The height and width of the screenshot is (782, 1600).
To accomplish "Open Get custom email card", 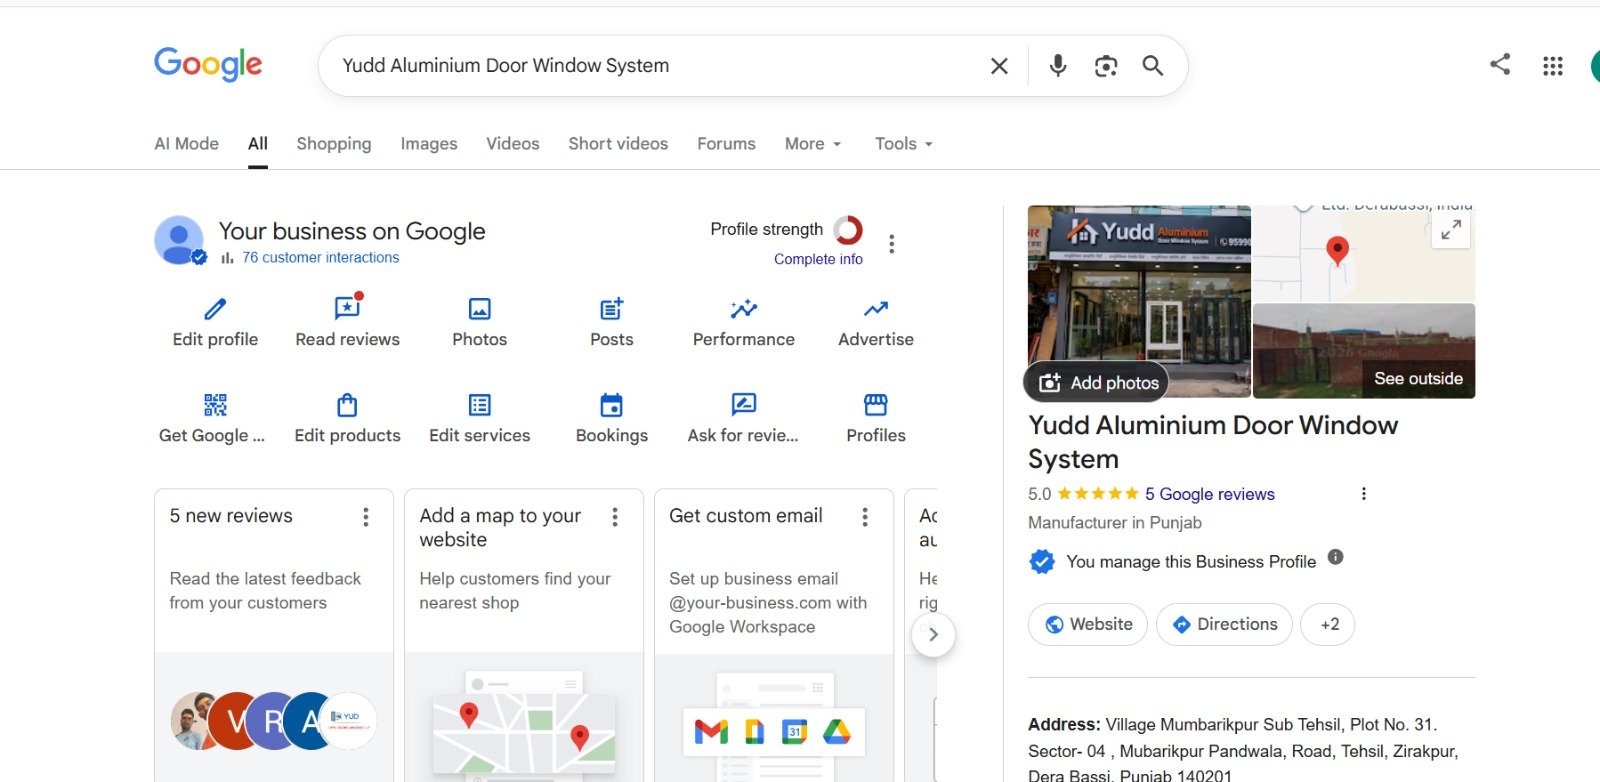I will click(774, 635).
